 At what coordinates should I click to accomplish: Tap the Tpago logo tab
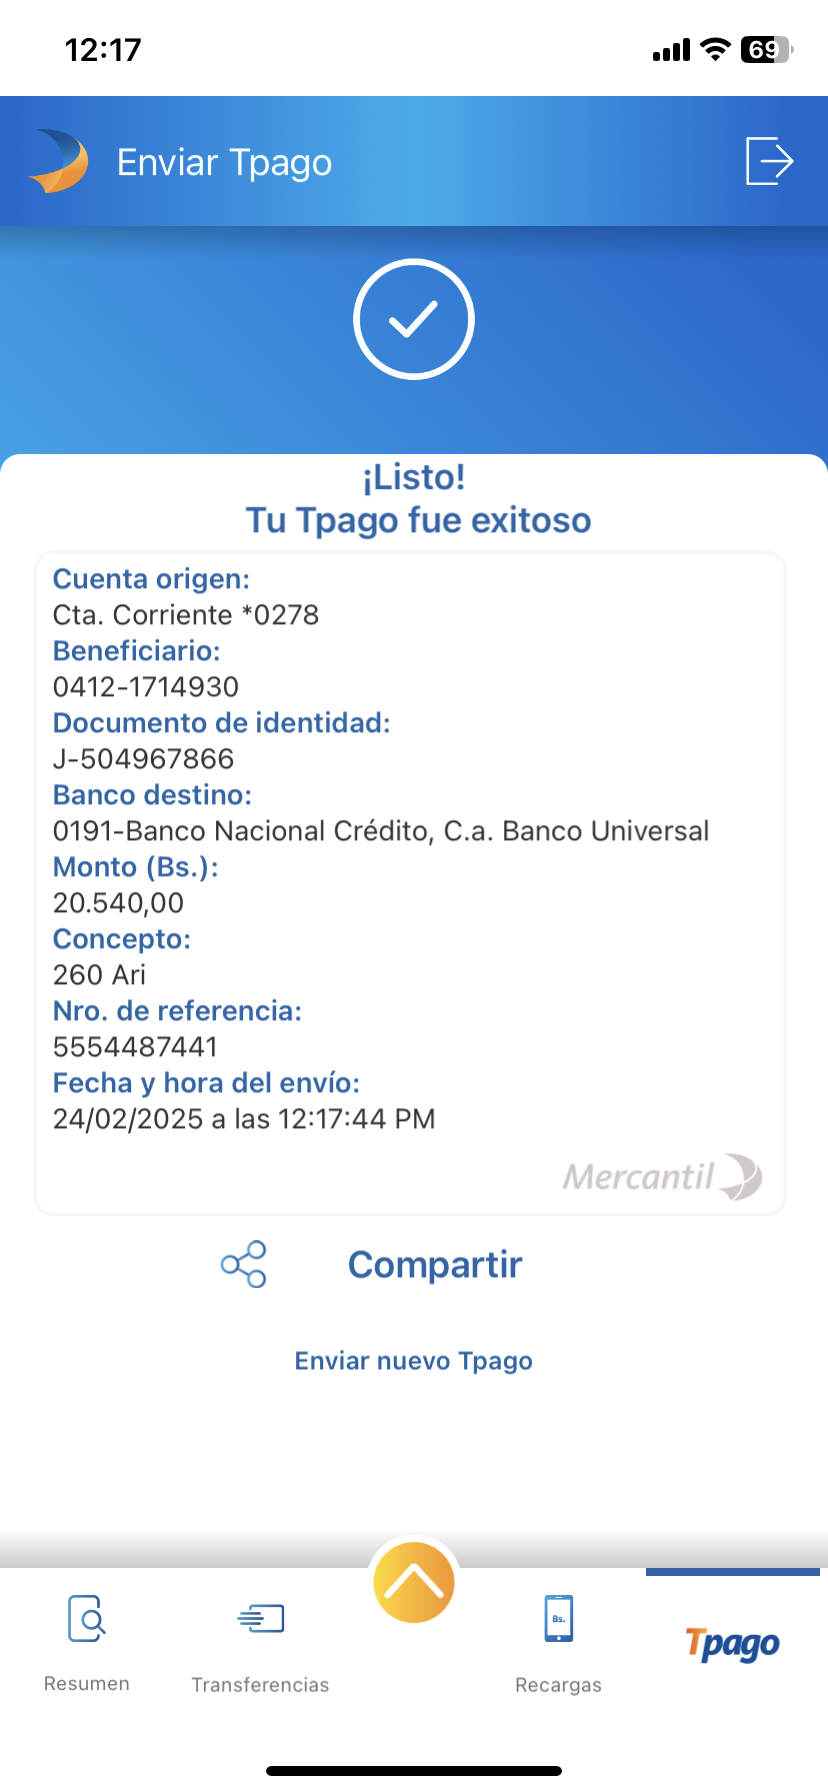[733, 1643]
